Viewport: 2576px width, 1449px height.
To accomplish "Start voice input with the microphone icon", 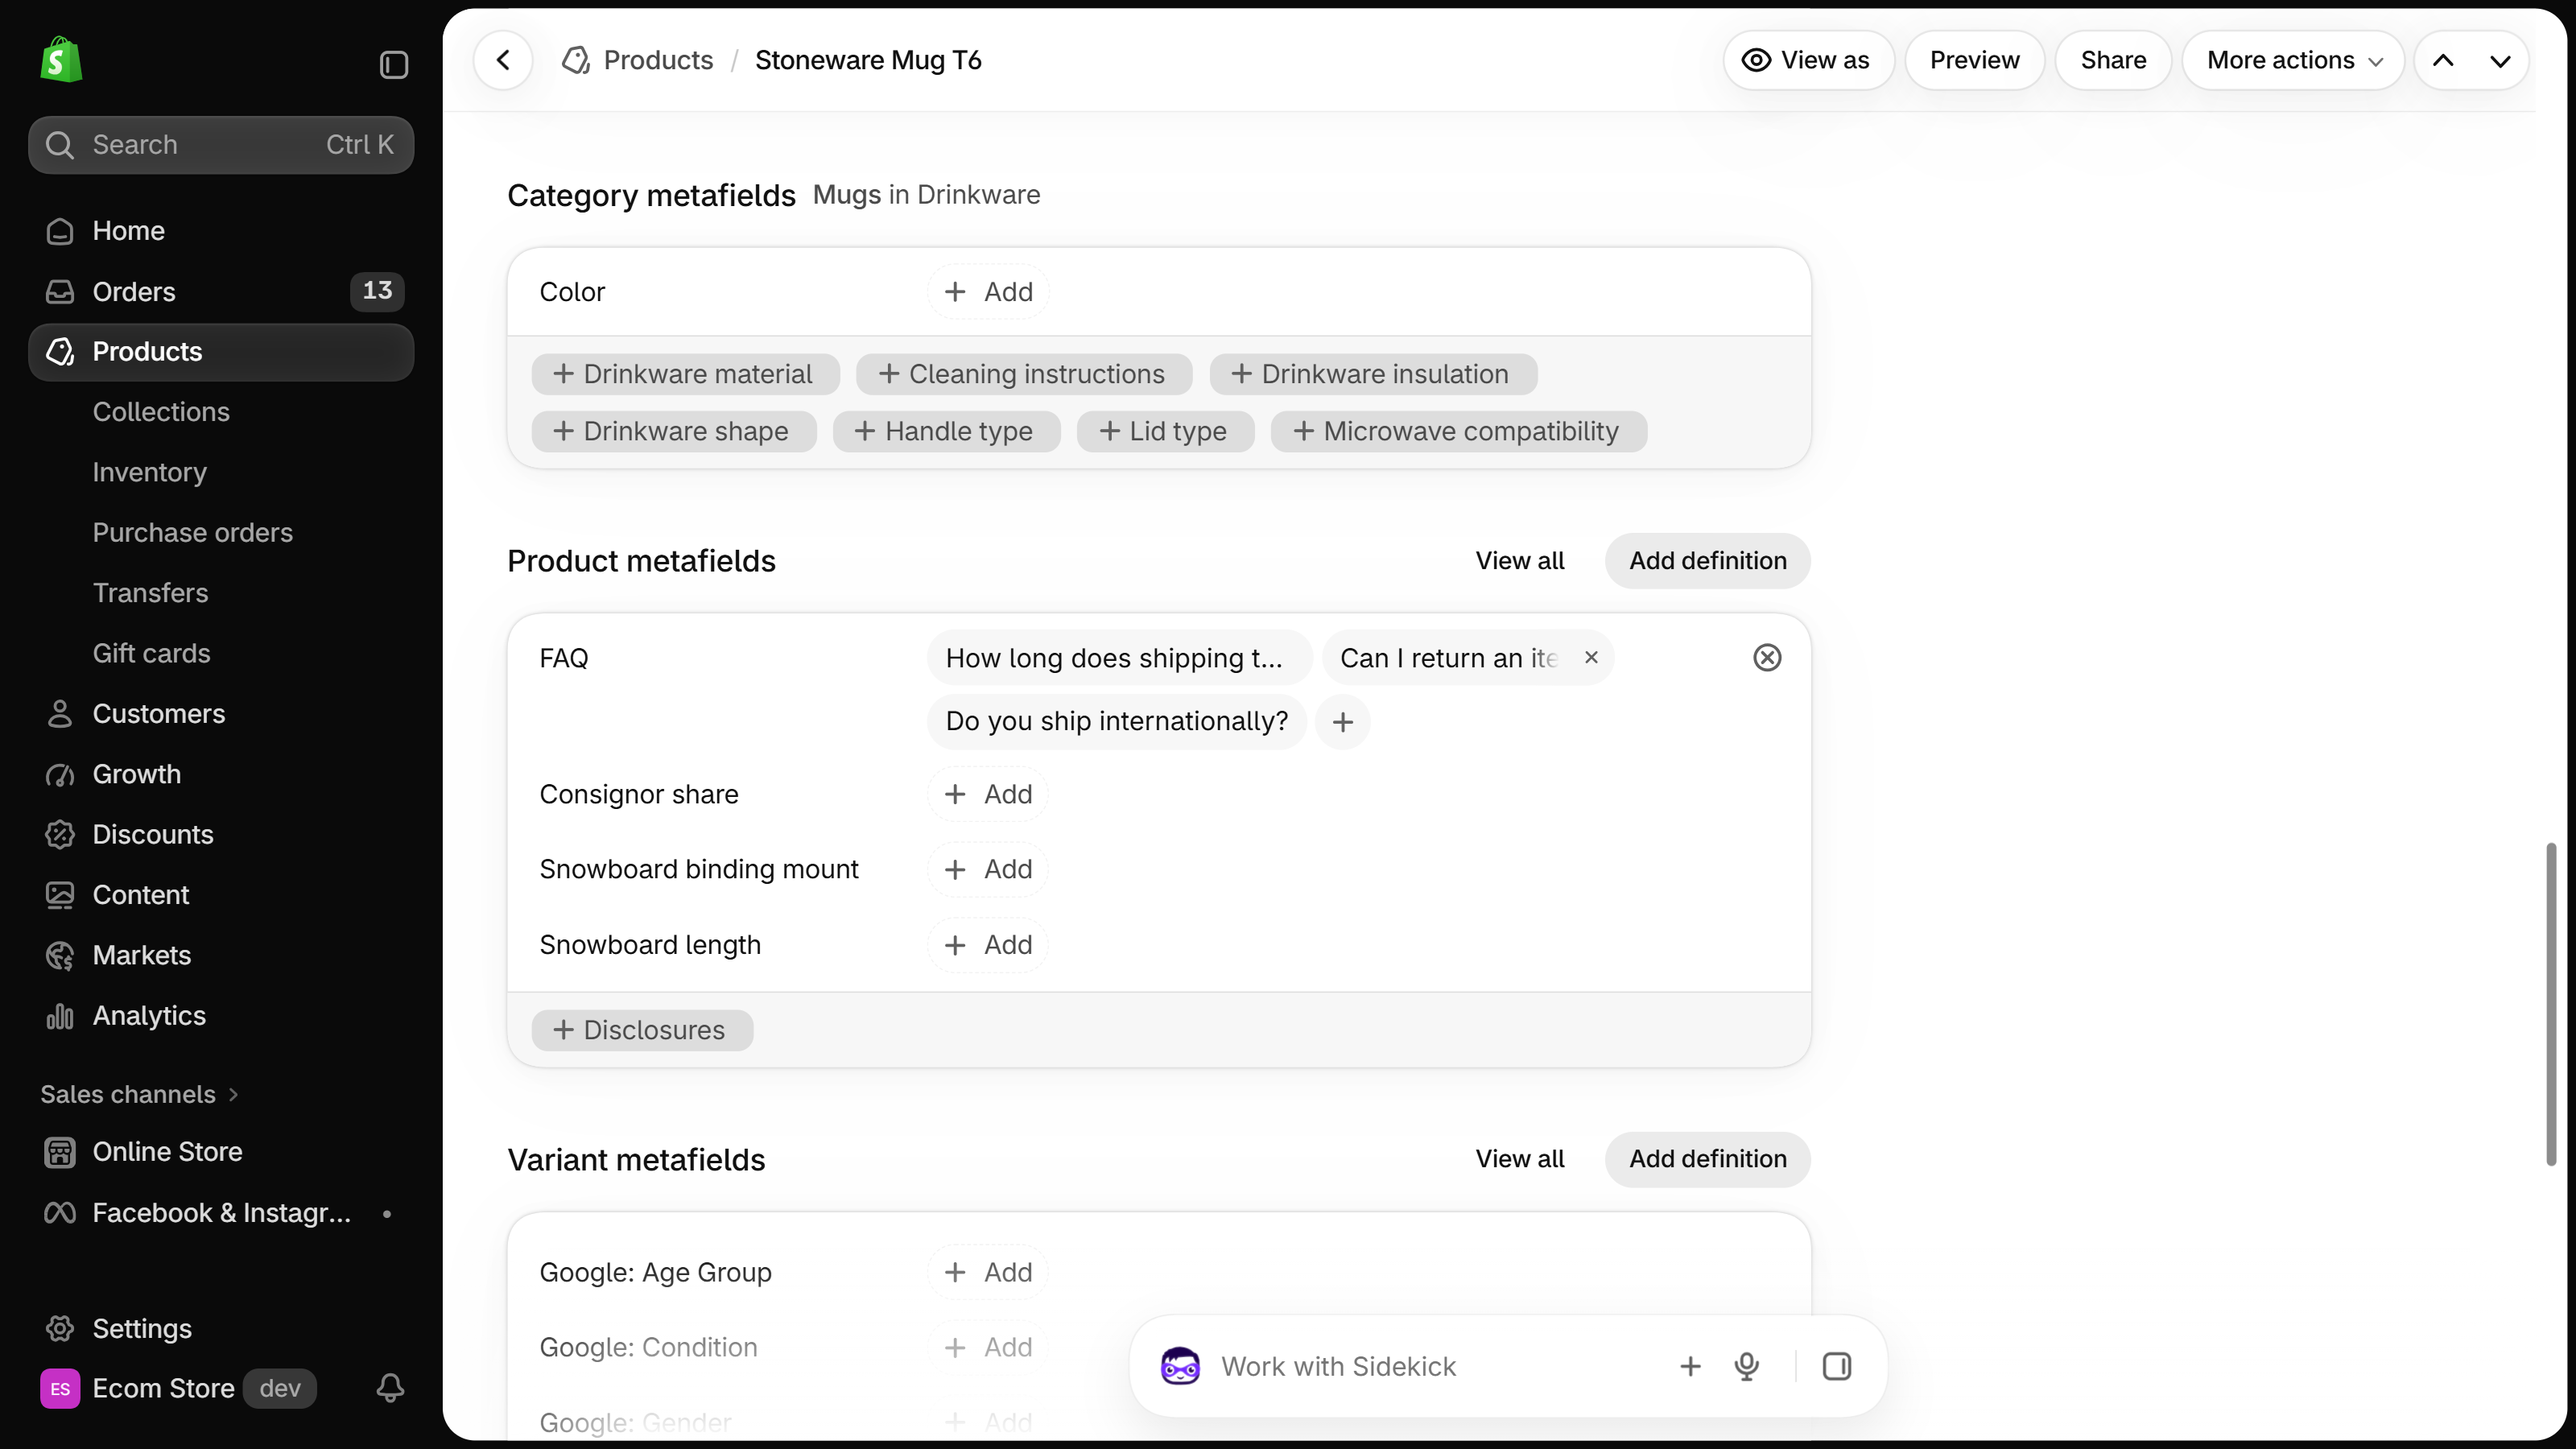I will [1747, 1366].
